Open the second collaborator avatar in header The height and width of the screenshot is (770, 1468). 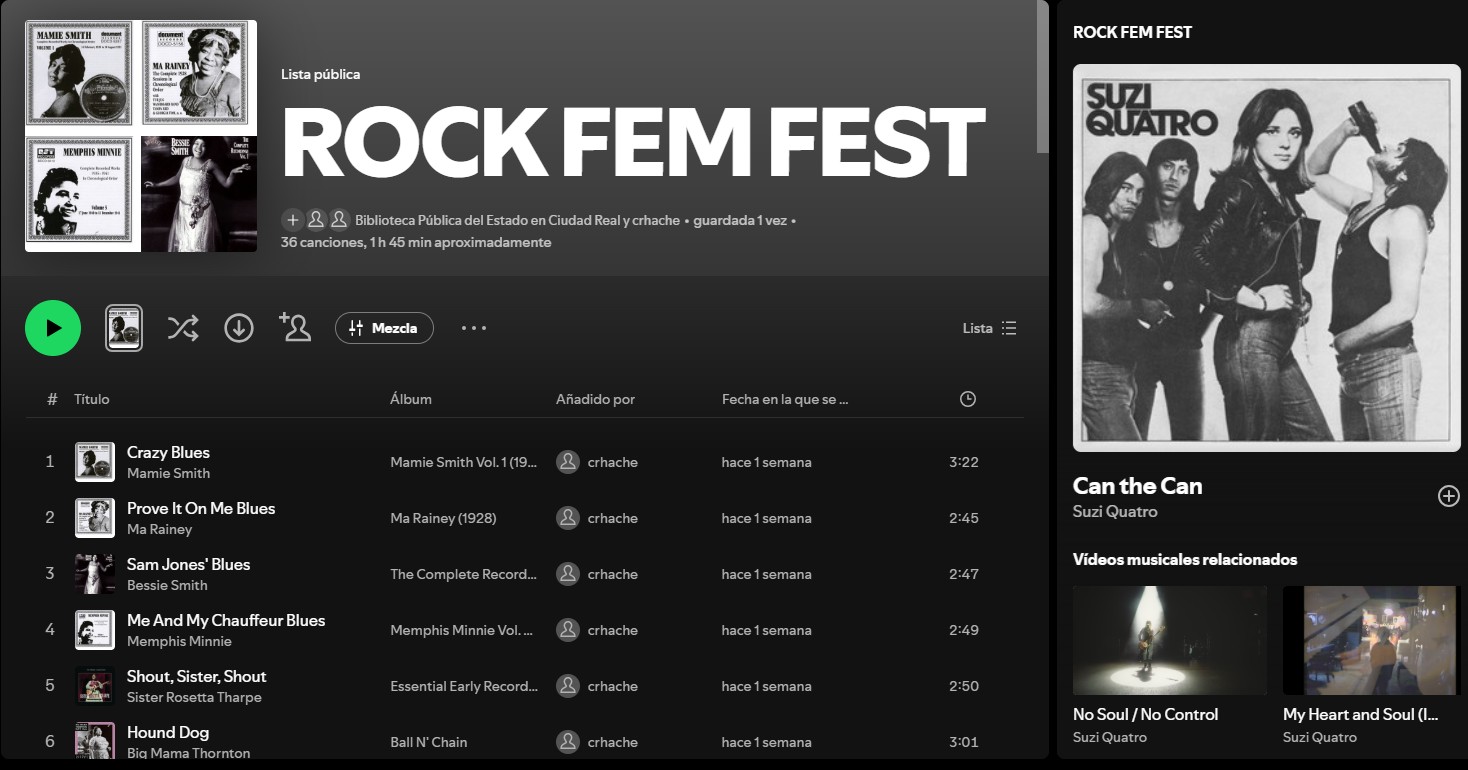coord(339,220)
